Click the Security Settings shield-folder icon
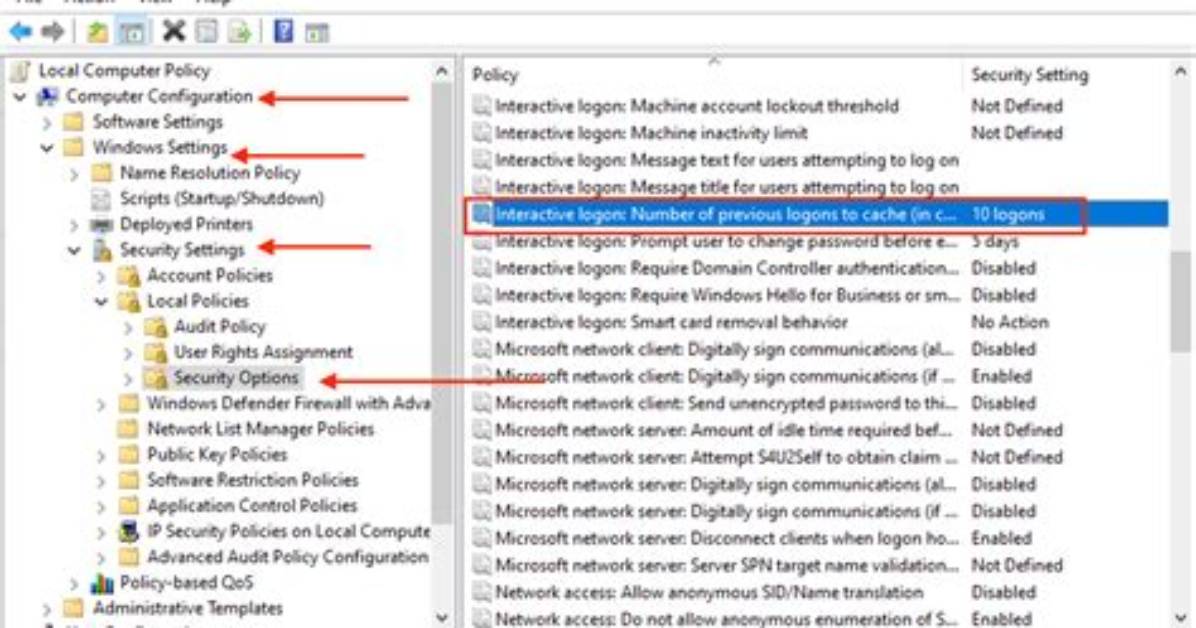Viewport: 1196px width, 628px height. [101, 250]
